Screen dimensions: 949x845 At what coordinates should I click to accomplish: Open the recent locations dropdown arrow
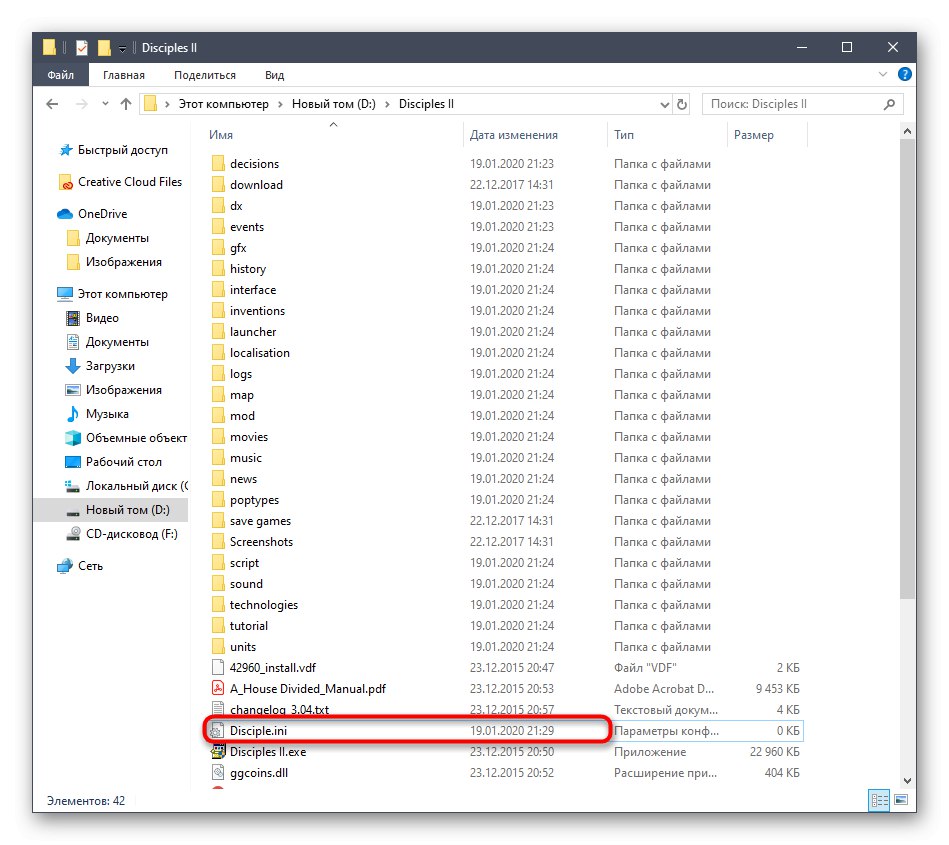(105, 104)
